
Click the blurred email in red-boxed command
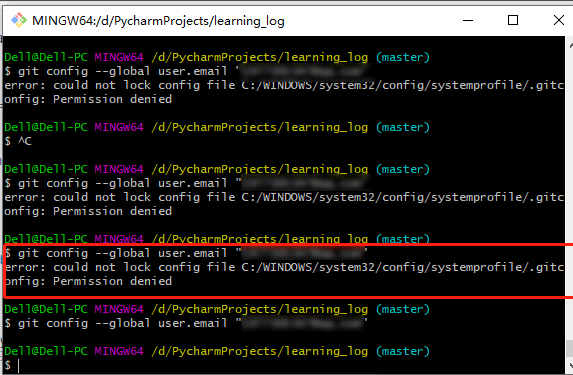(303, 253)
